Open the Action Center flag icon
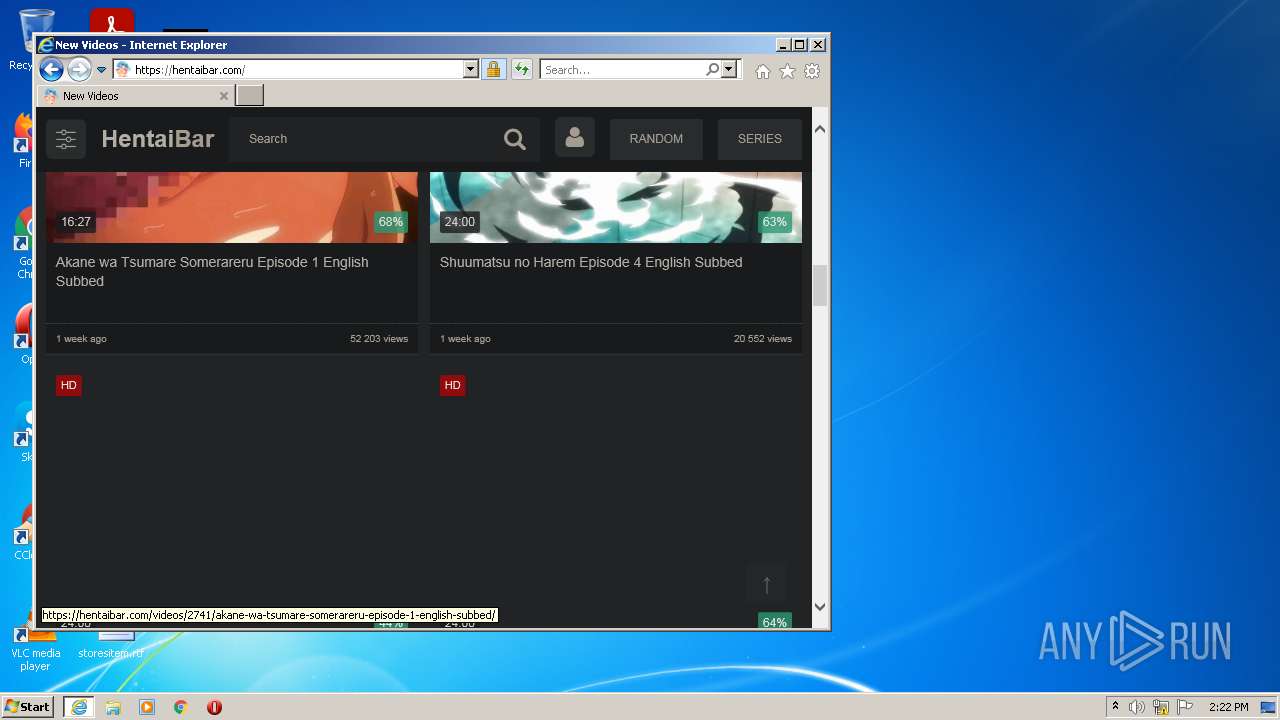This screenshot has height=720, width=1280. coord(1184,707)
